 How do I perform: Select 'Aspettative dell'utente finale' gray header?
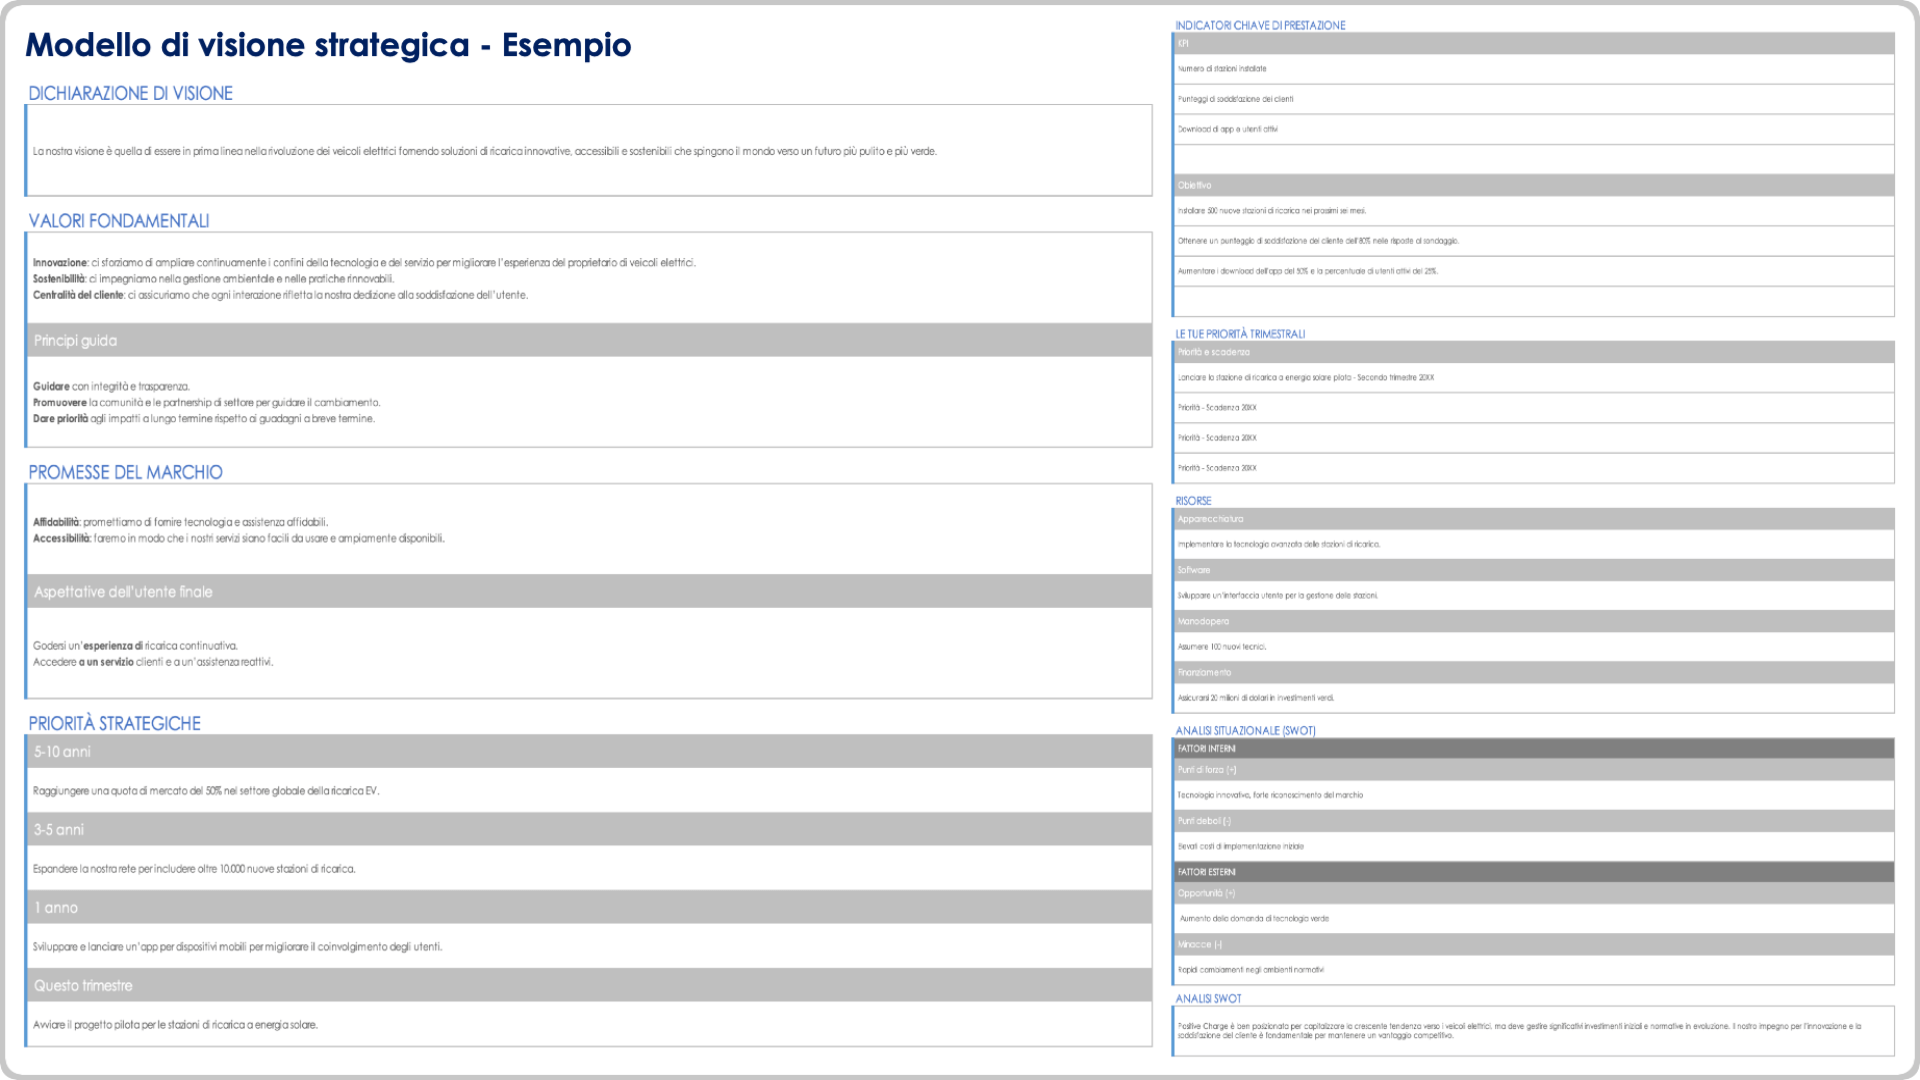[x=589, y=591]
